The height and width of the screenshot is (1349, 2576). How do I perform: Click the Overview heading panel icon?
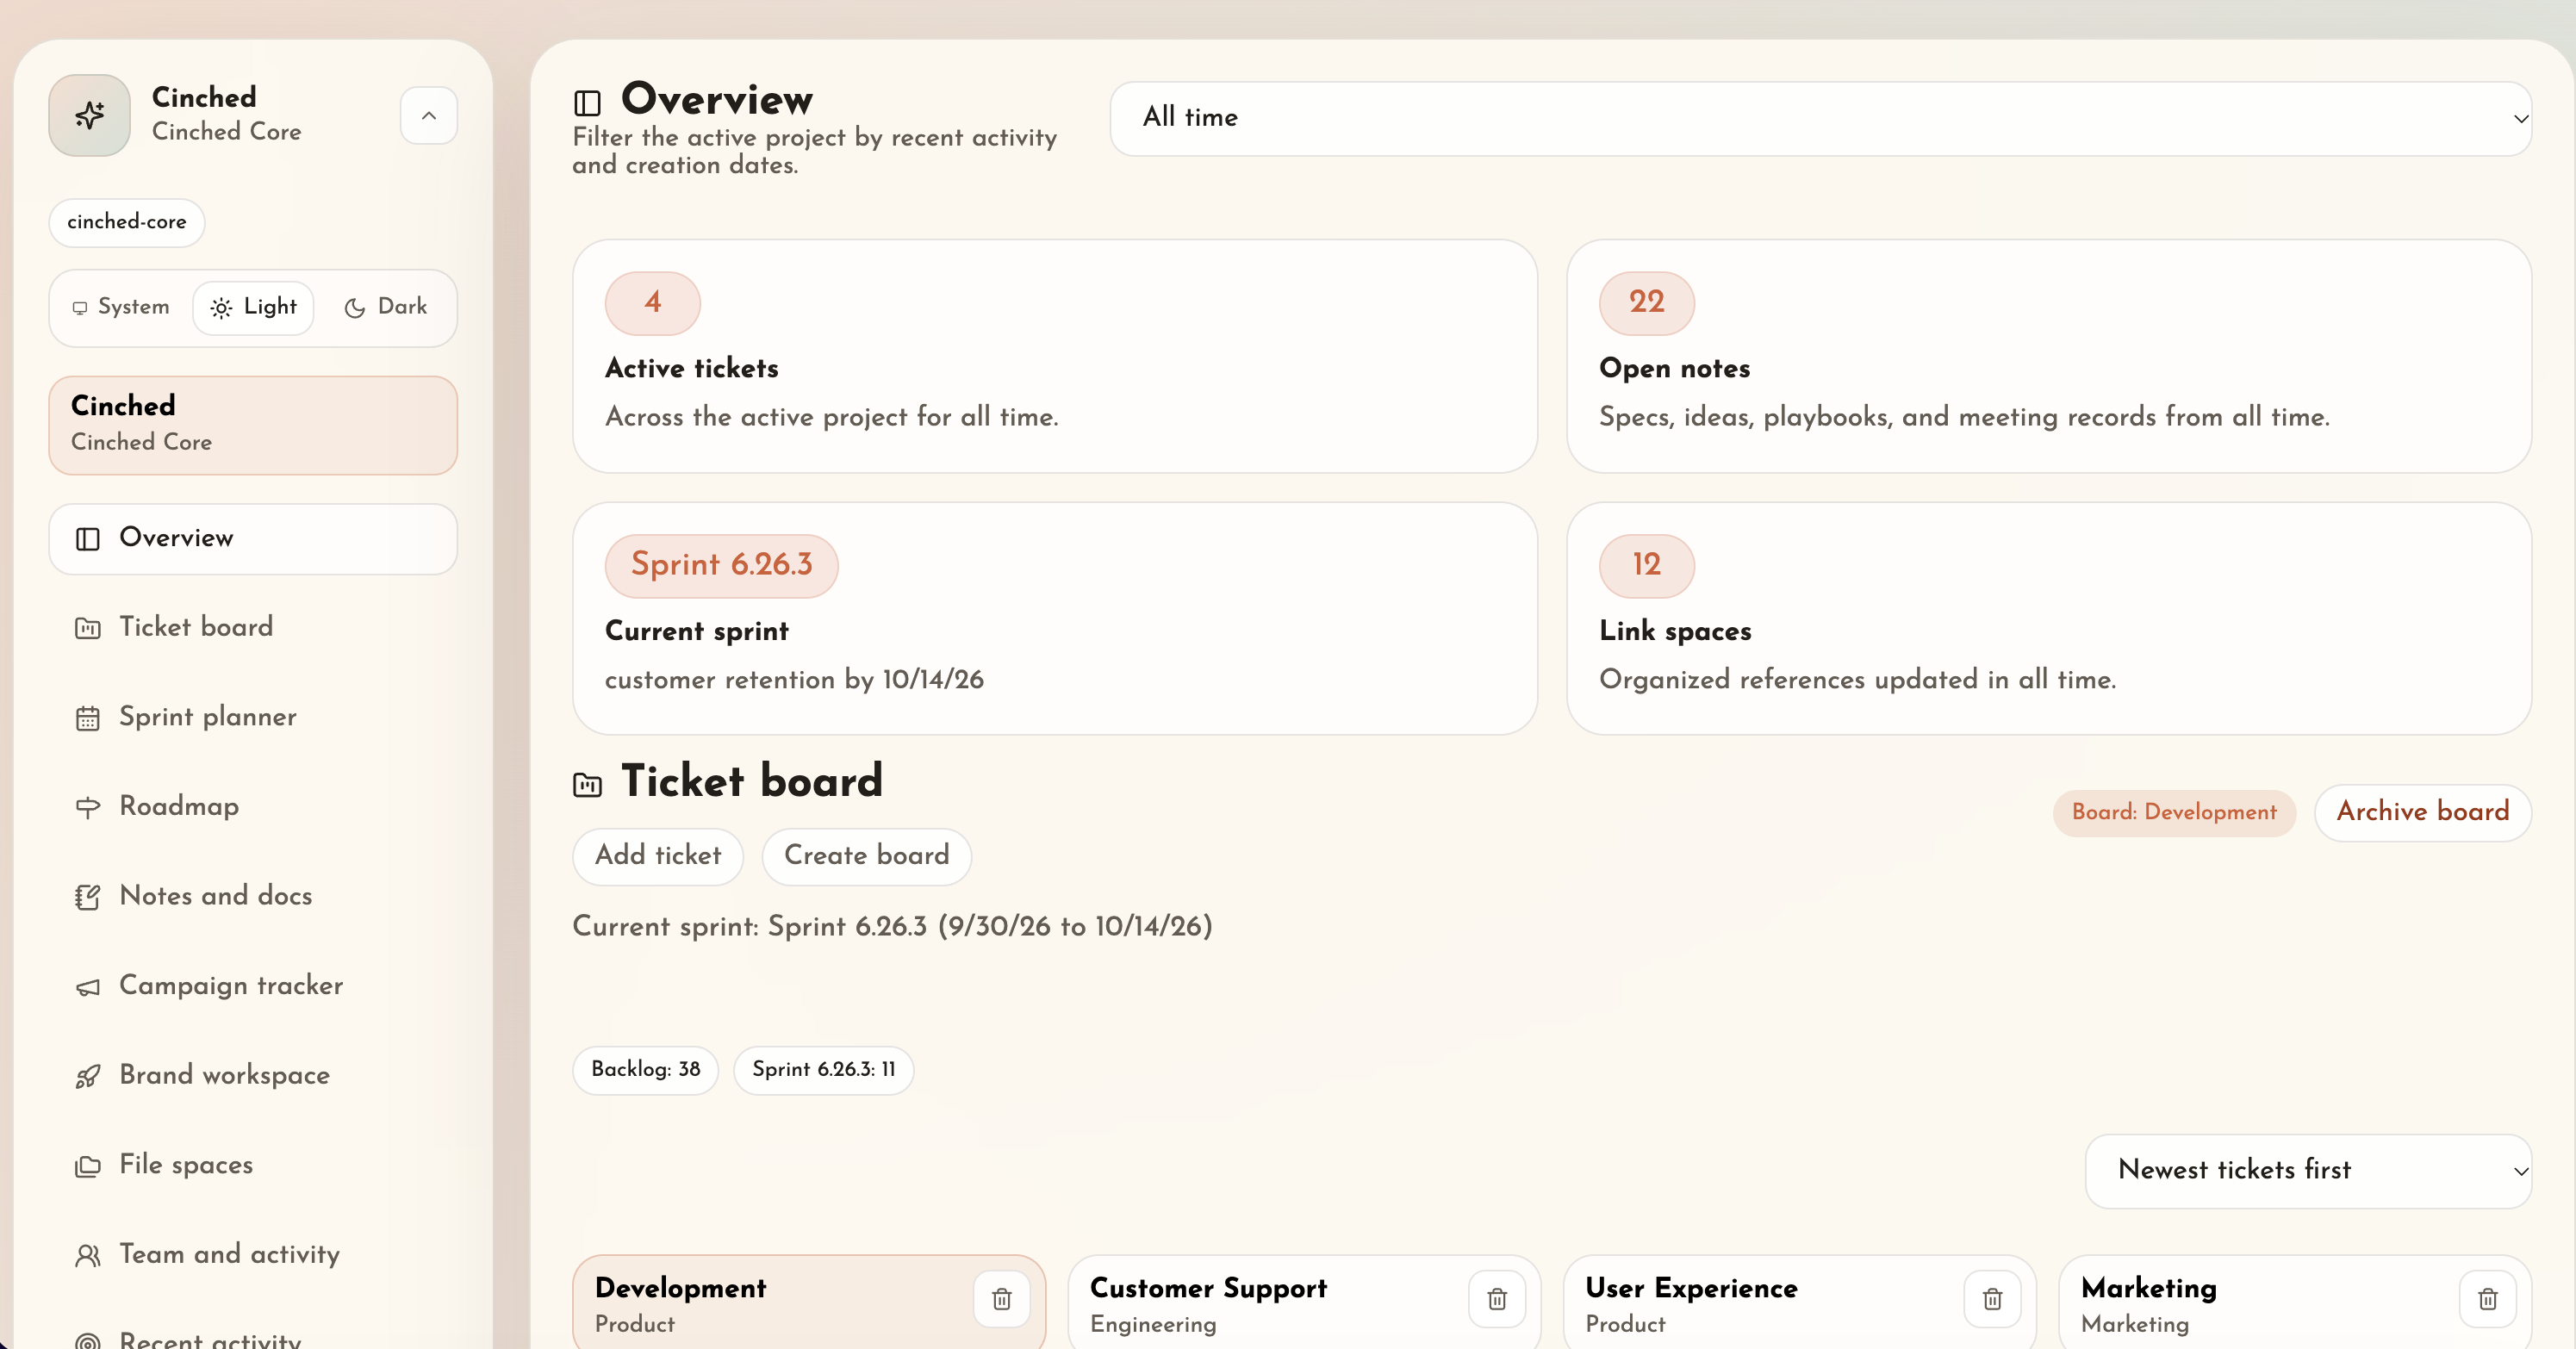(x=587, y=103)
